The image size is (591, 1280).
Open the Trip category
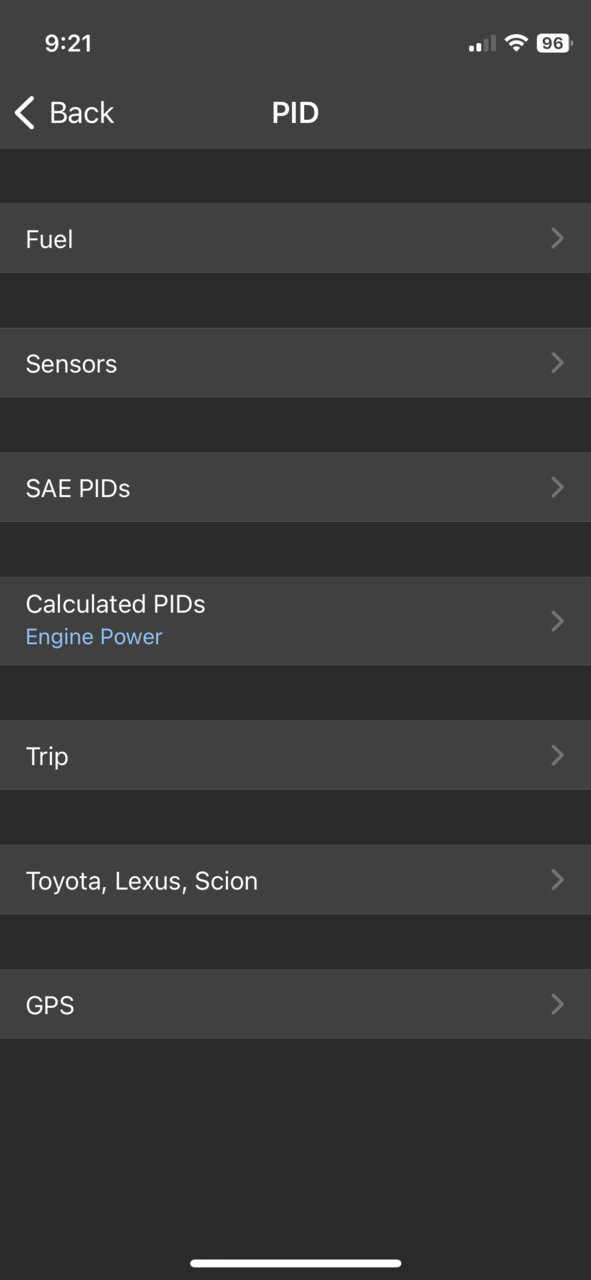pyautogui.click(x=295, y=755)
